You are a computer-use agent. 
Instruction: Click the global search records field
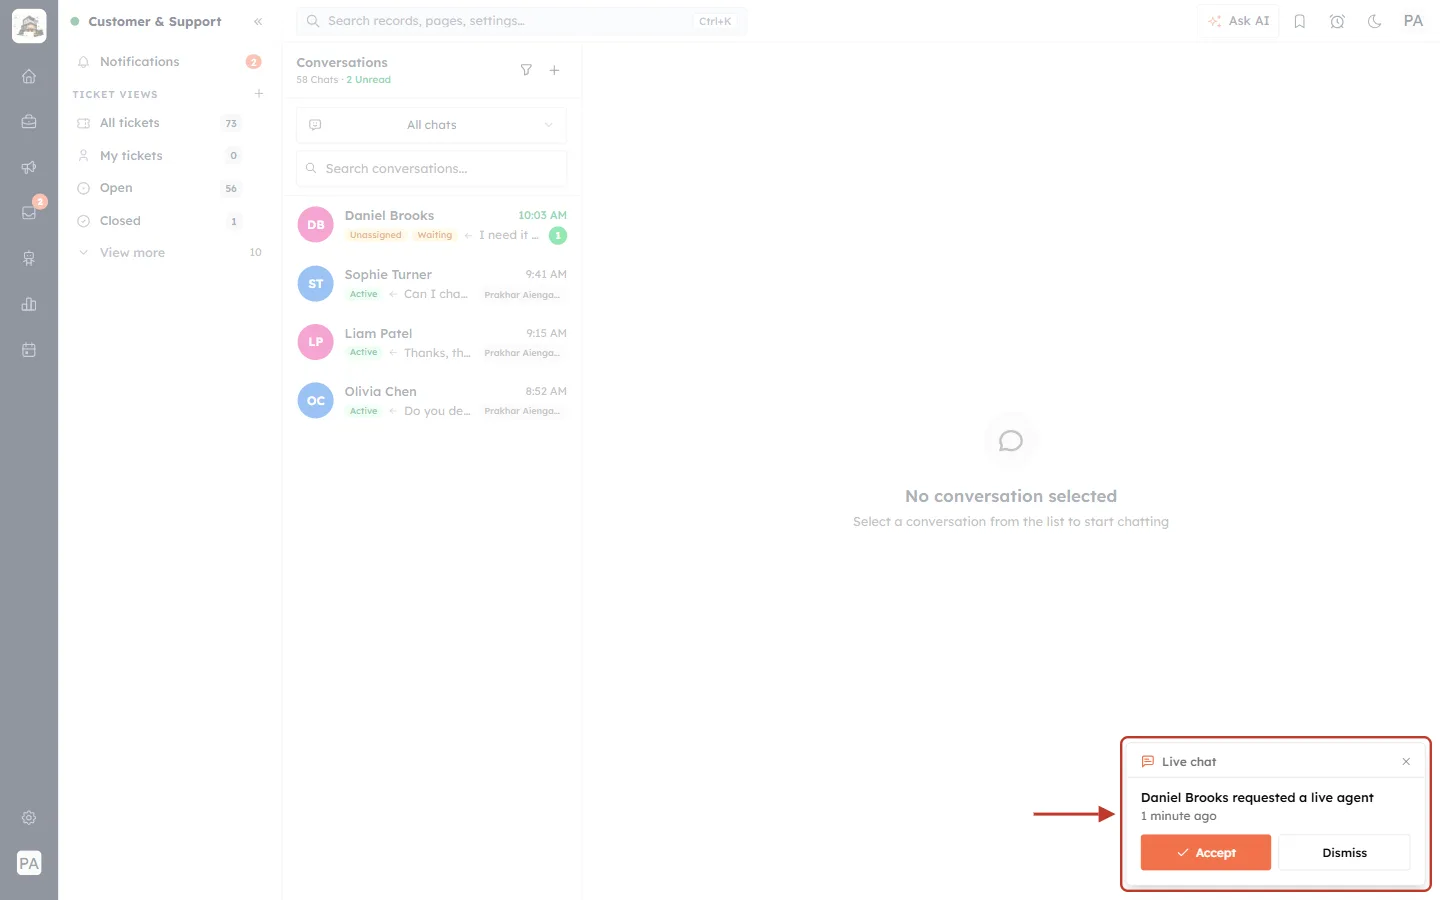tap(521, 21)
